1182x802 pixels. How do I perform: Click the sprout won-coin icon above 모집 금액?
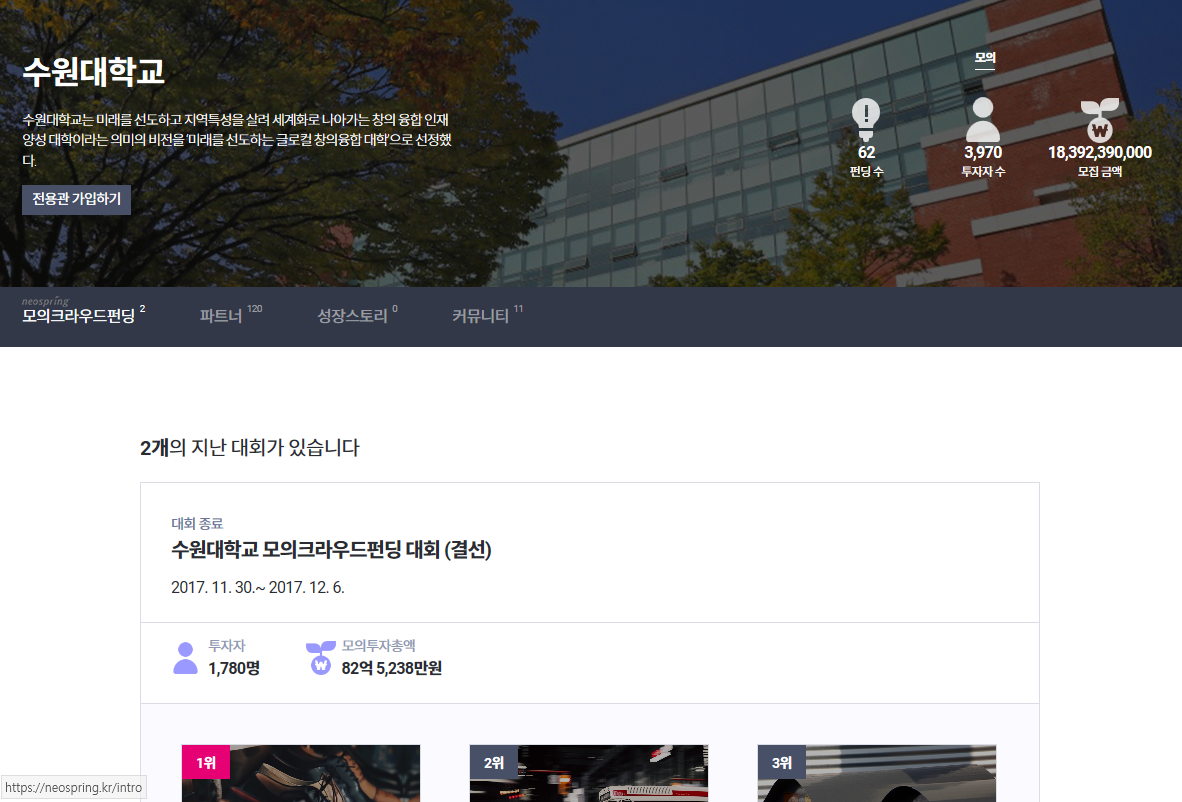(x=1099, y=120)
